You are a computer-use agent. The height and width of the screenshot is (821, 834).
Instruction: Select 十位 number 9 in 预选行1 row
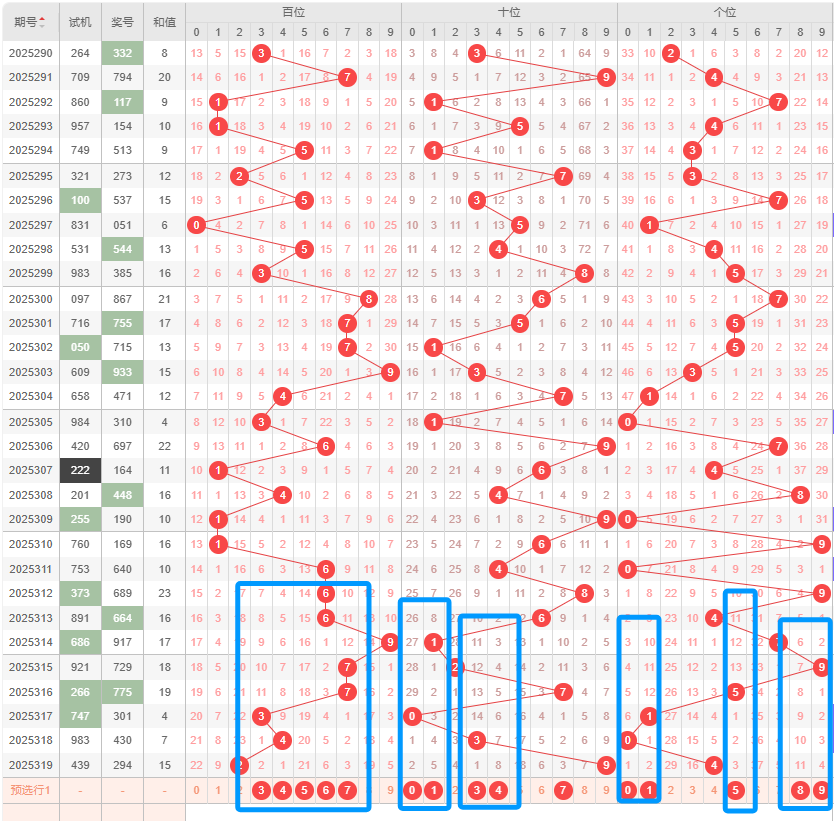(x=606, y=790)
